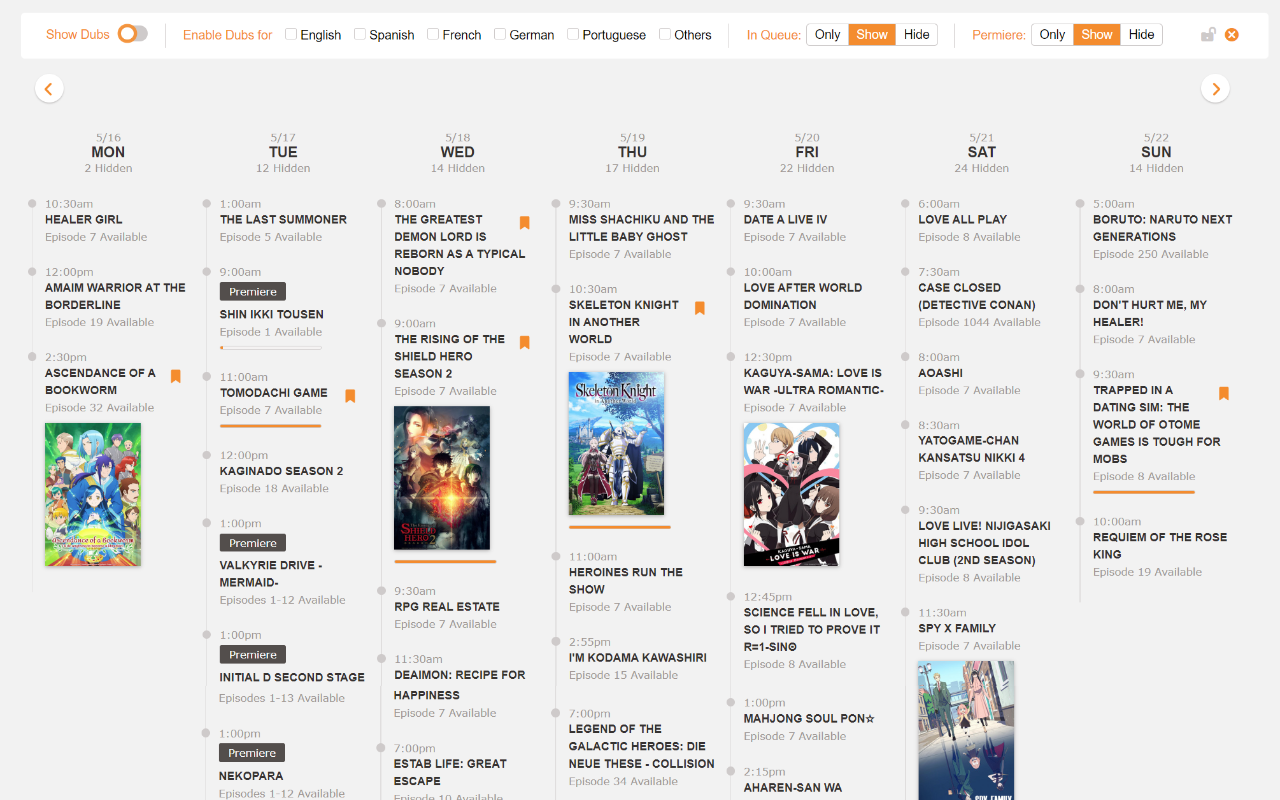Click bookmark for Skeleton Knight in Another World

(x=699, y=308)
